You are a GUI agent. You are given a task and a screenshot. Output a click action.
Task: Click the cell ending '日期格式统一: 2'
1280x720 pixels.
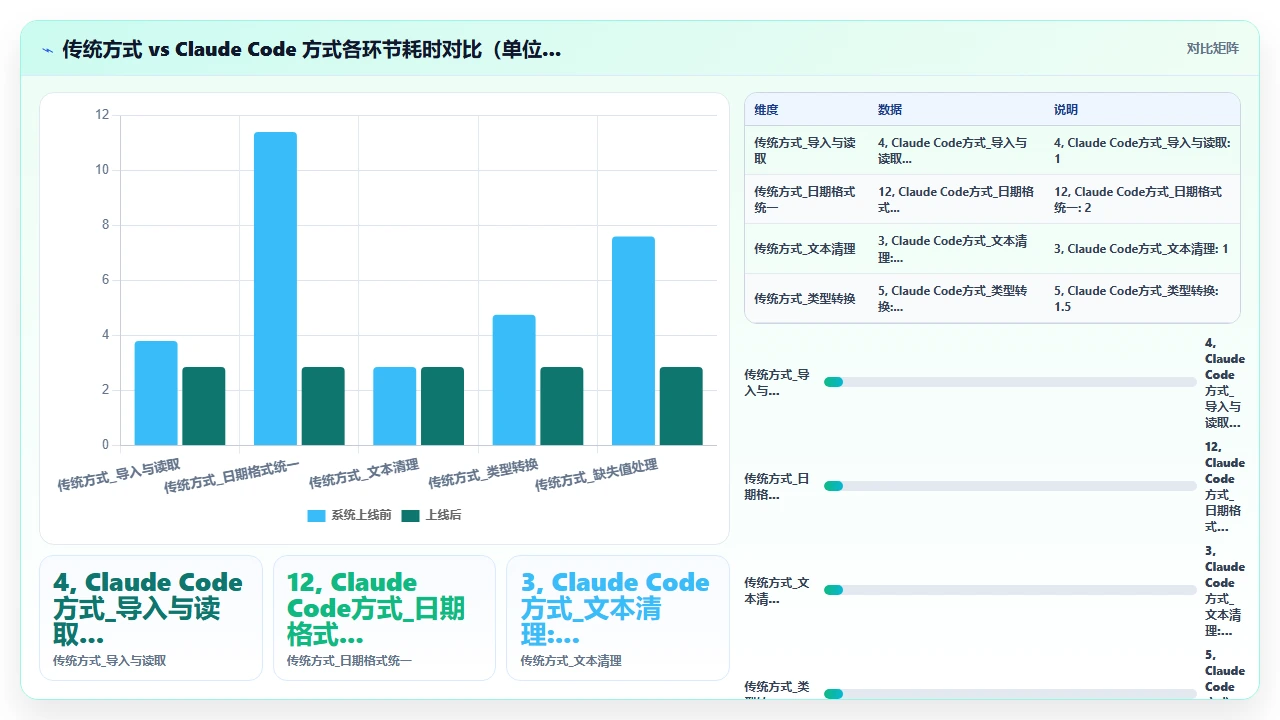click(x=1141, y=200)
